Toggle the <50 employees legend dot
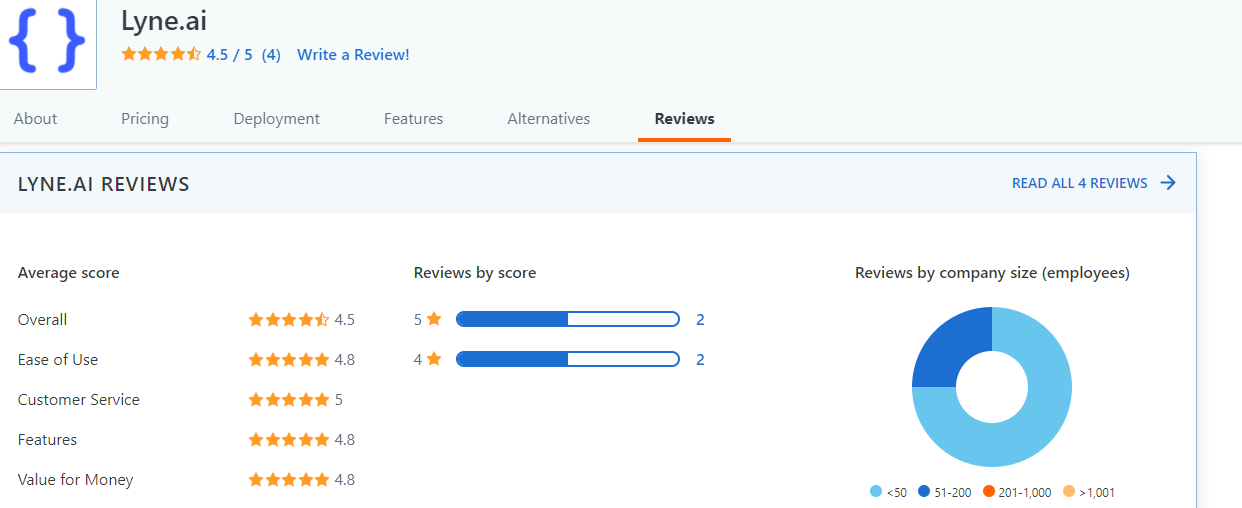The width and height of the screenshot is (1242, 508). pyautogui.click(x=876, y=492)
